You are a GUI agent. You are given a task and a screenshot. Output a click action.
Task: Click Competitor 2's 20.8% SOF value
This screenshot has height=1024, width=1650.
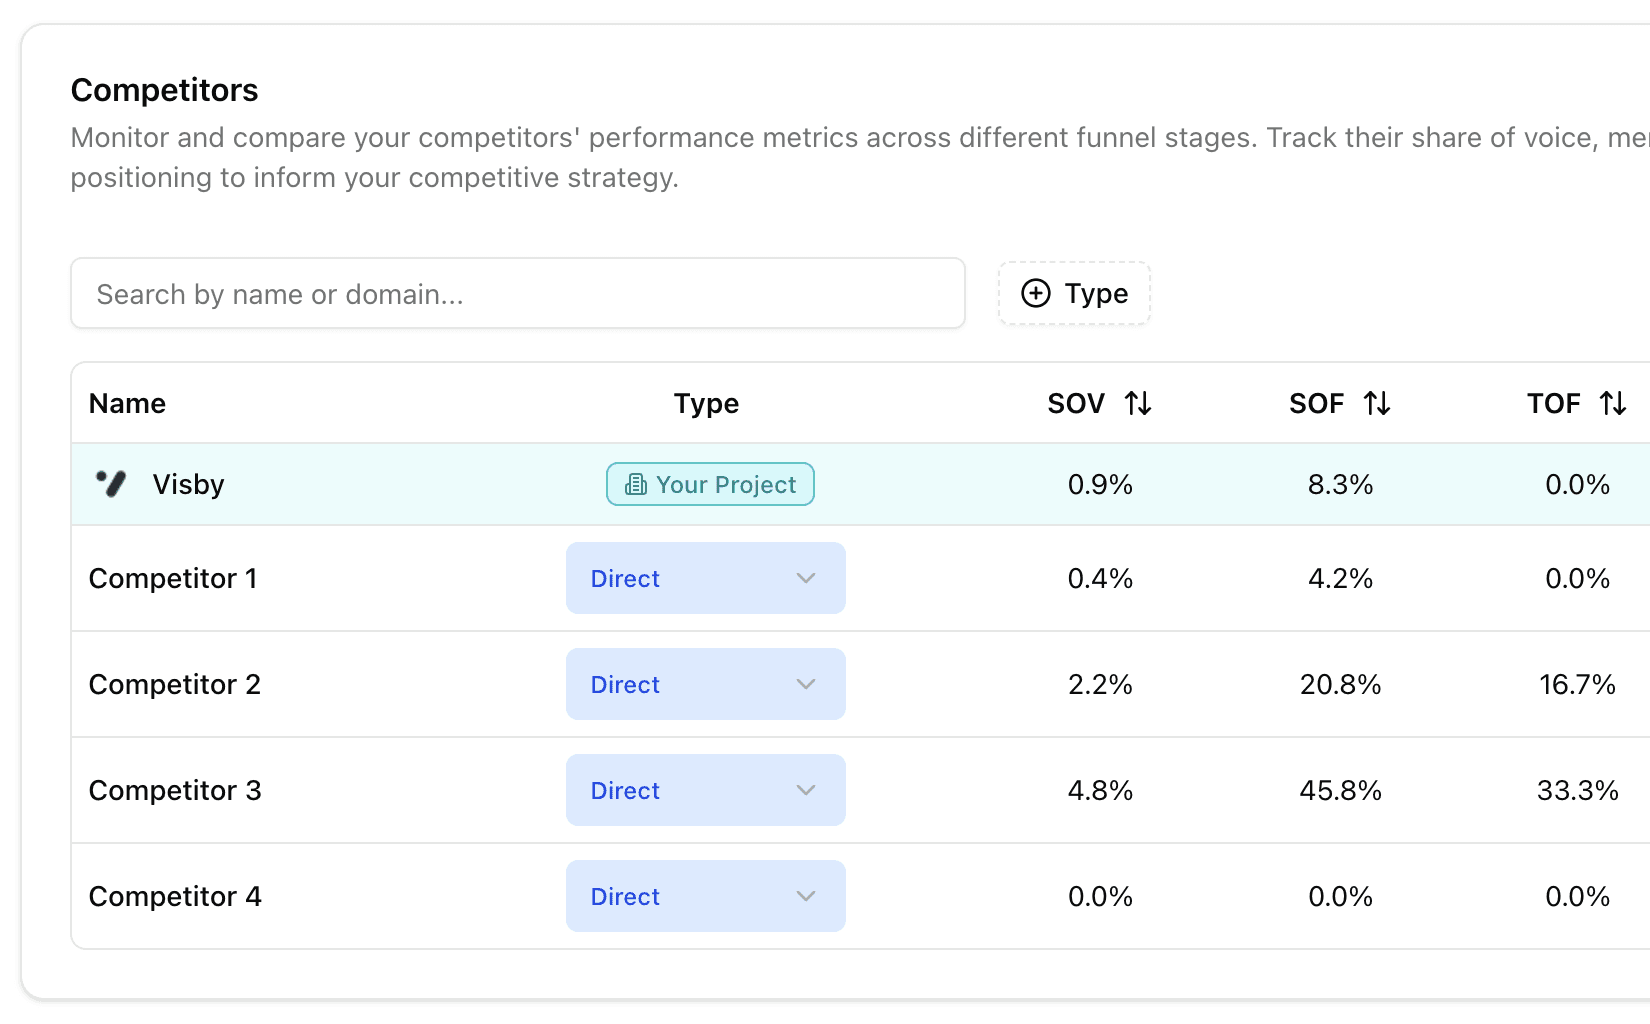1340,685
